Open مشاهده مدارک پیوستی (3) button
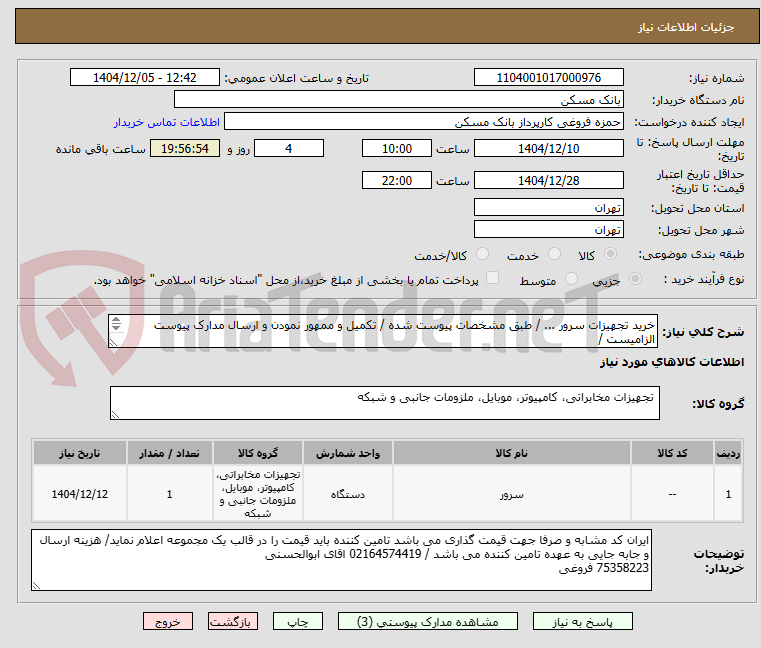Viewport: 761px width, 648px height. click(x=428, y=621)
